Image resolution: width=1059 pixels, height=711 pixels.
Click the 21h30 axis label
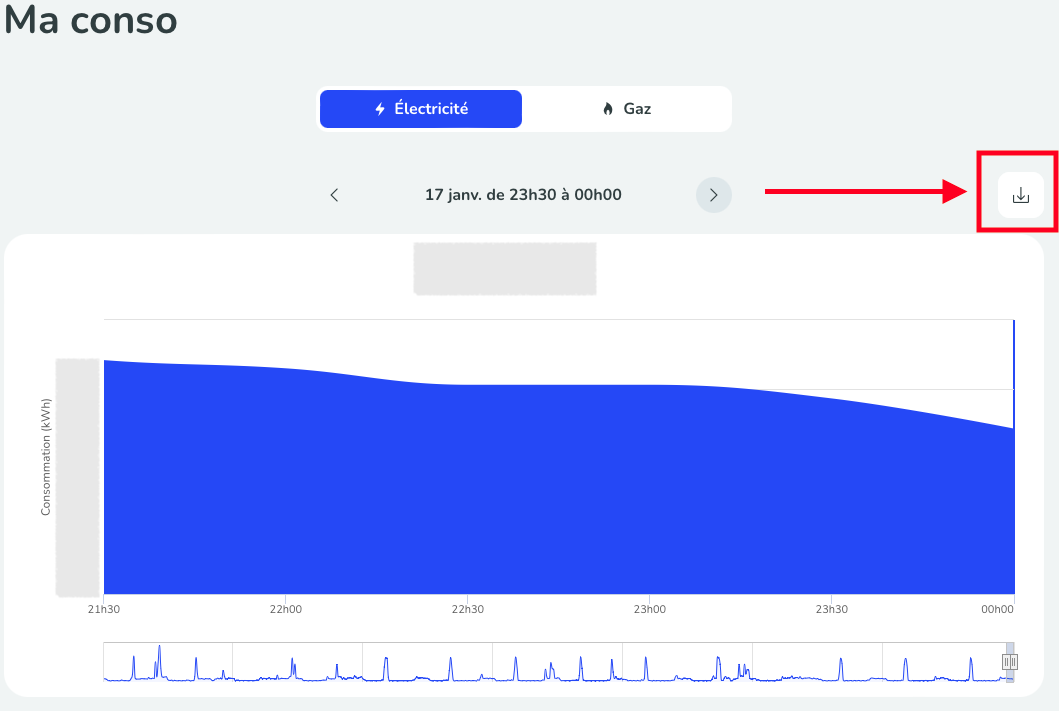(103, 608)
